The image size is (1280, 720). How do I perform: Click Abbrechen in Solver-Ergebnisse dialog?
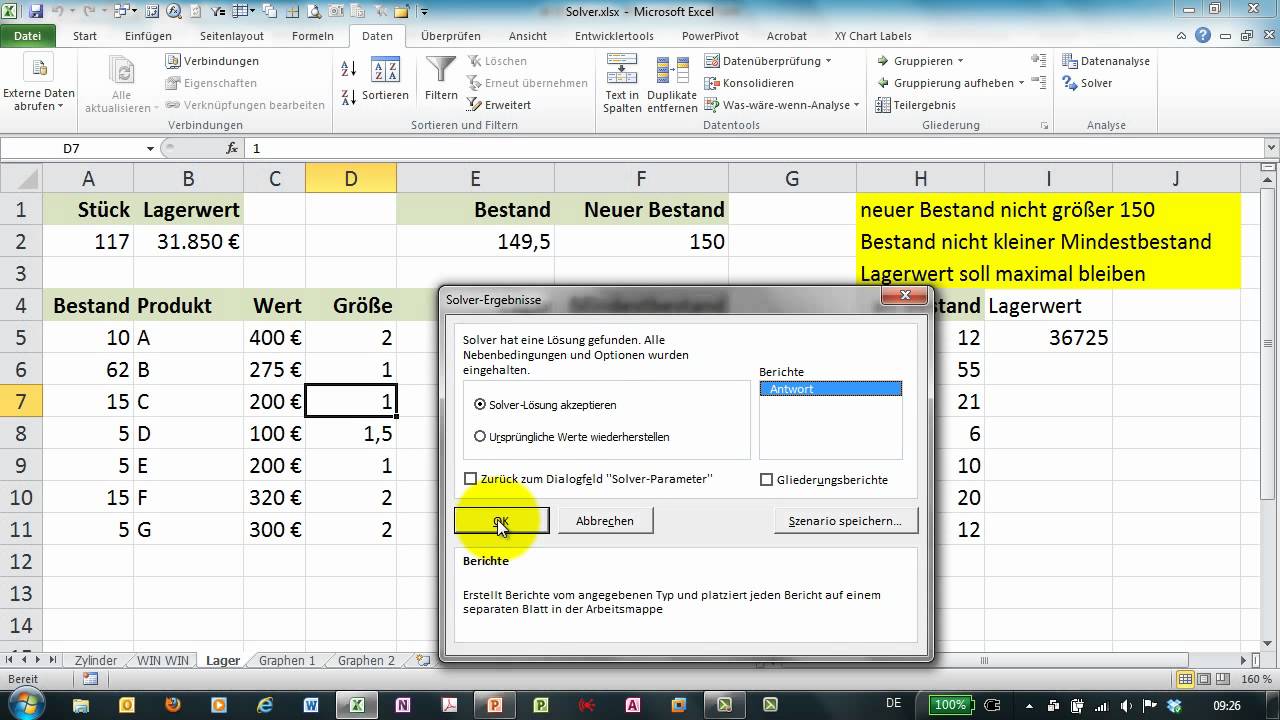click(605, 521)
